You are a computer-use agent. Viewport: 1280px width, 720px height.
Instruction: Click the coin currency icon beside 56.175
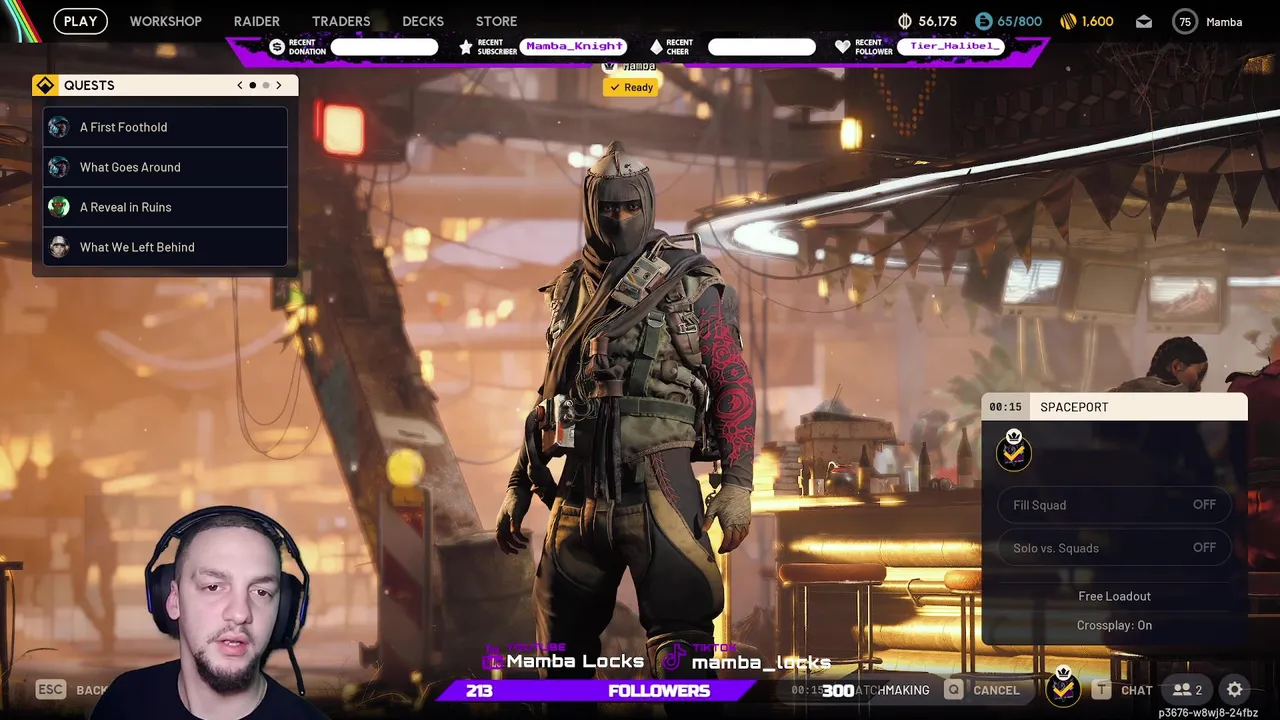905,21
